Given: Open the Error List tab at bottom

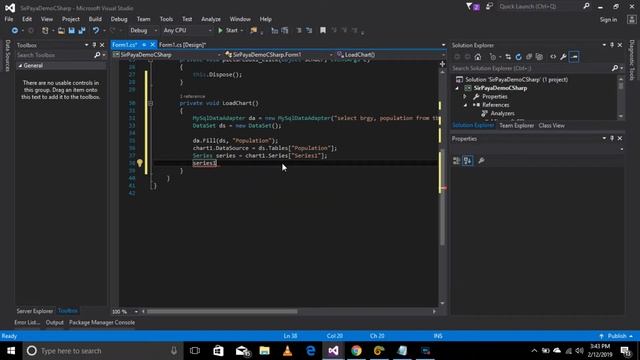Looking at the screenshot, I should point(27,322).
